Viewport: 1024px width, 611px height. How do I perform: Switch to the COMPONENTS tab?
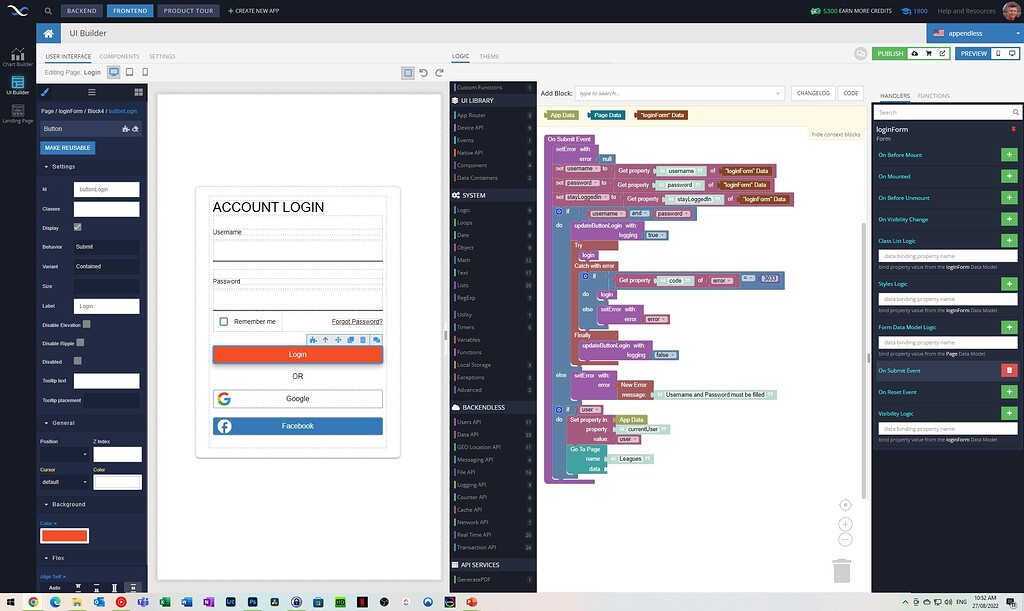tap(119, 56)
